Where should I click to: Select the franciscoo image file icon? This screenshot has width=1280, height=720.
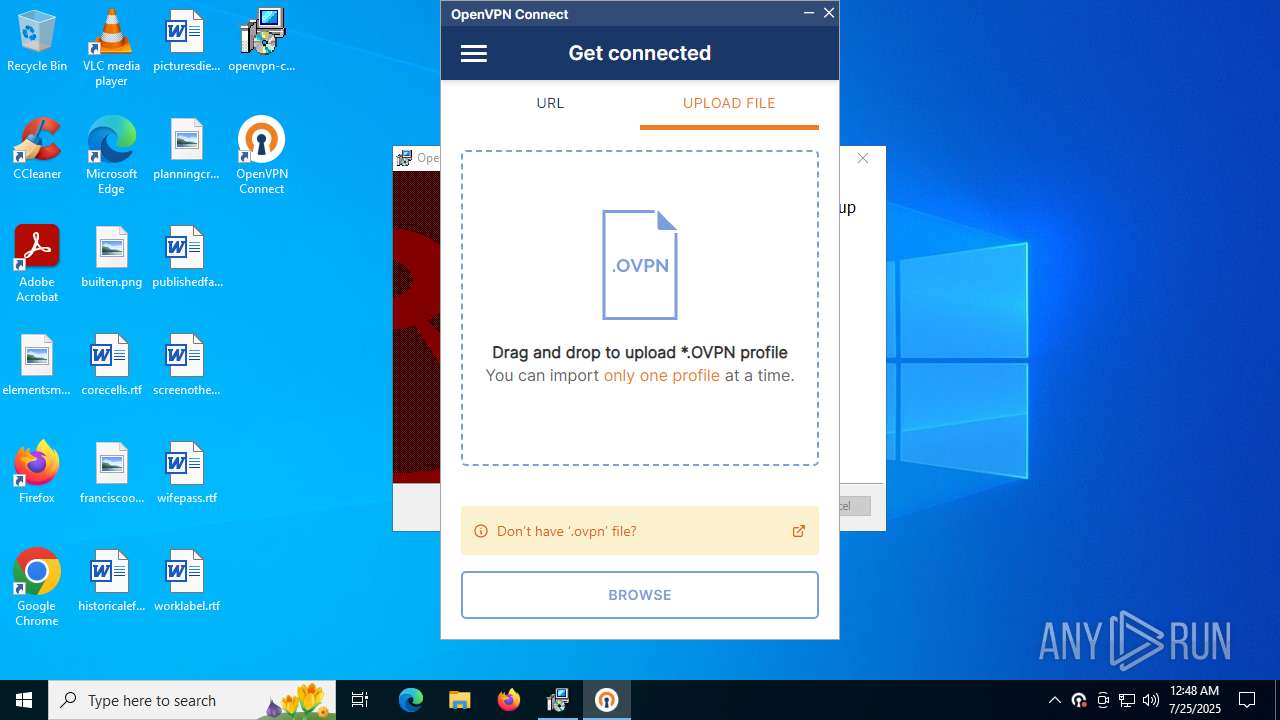pos(111,473)
